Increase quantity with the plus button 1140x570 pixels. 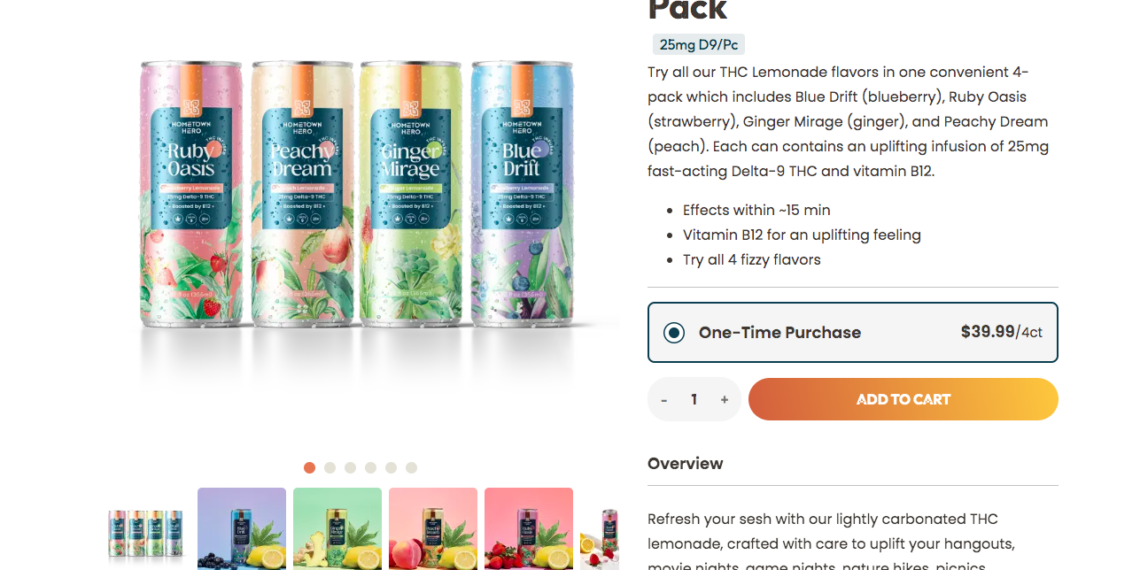[x=724, y=400]
